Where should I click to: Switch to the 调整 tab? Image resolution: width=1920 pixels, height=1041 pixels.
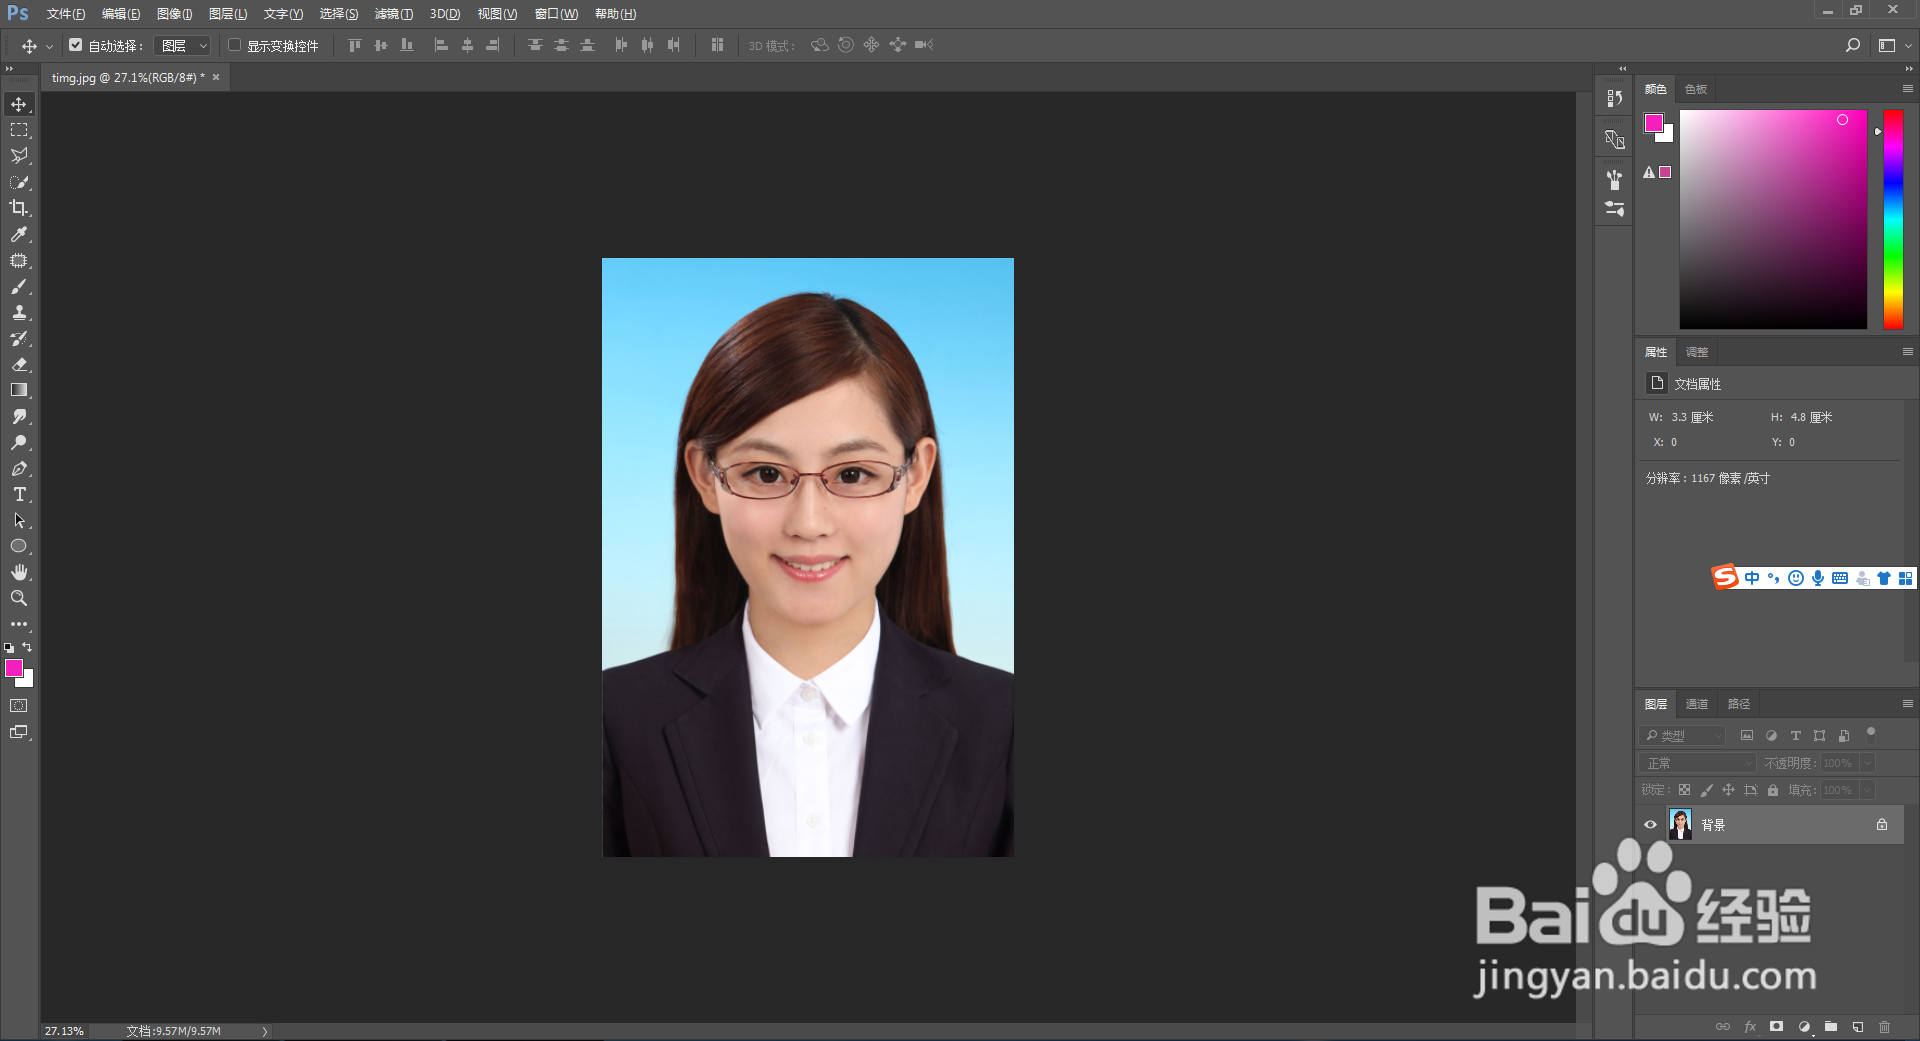pyautogui.click(x=1697, y=352)
